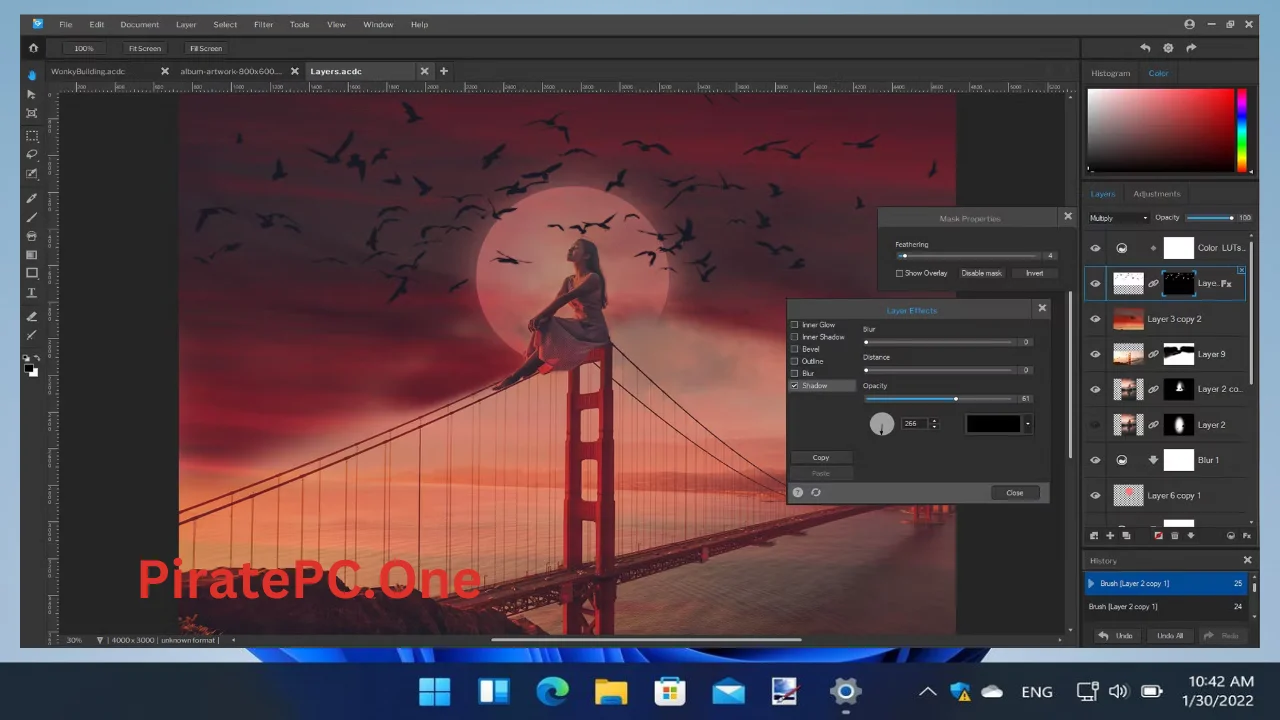
Task: Click Close in Layer Effects dialog
Action: click(1015, 492)
